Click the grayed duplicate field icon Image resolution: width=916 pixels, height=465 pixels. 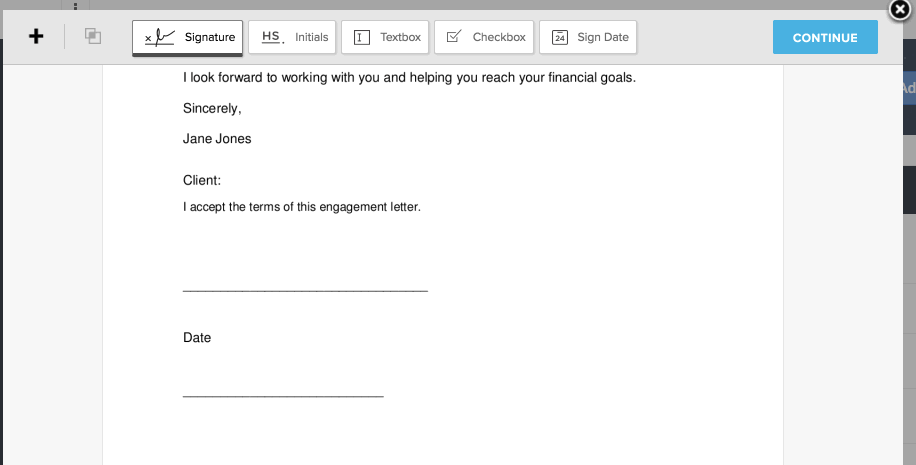pos(93,36)
